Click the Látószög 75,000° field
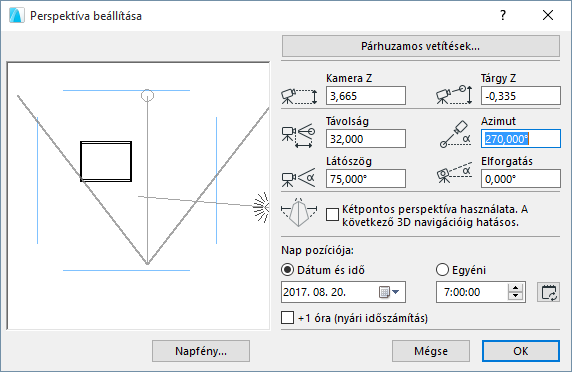The width and height of the screenshot is (572, 372). (366, 179)
